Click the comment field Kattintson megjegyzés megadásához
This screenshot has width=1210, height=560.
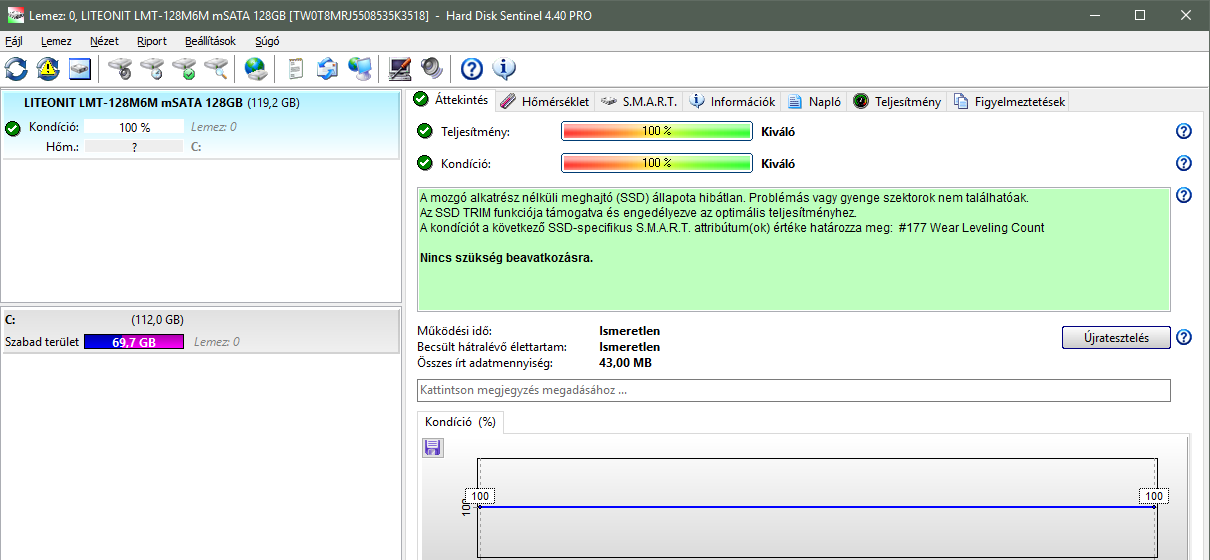[793, 390]
